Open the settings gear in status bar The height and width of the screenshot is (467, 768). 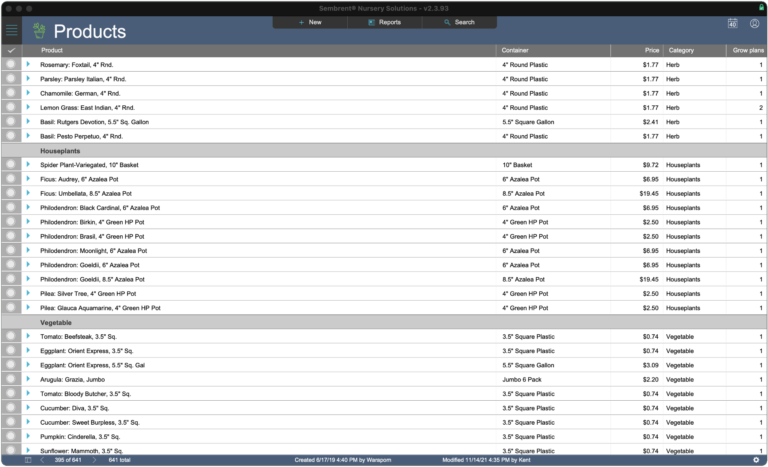tap(756, 460)
